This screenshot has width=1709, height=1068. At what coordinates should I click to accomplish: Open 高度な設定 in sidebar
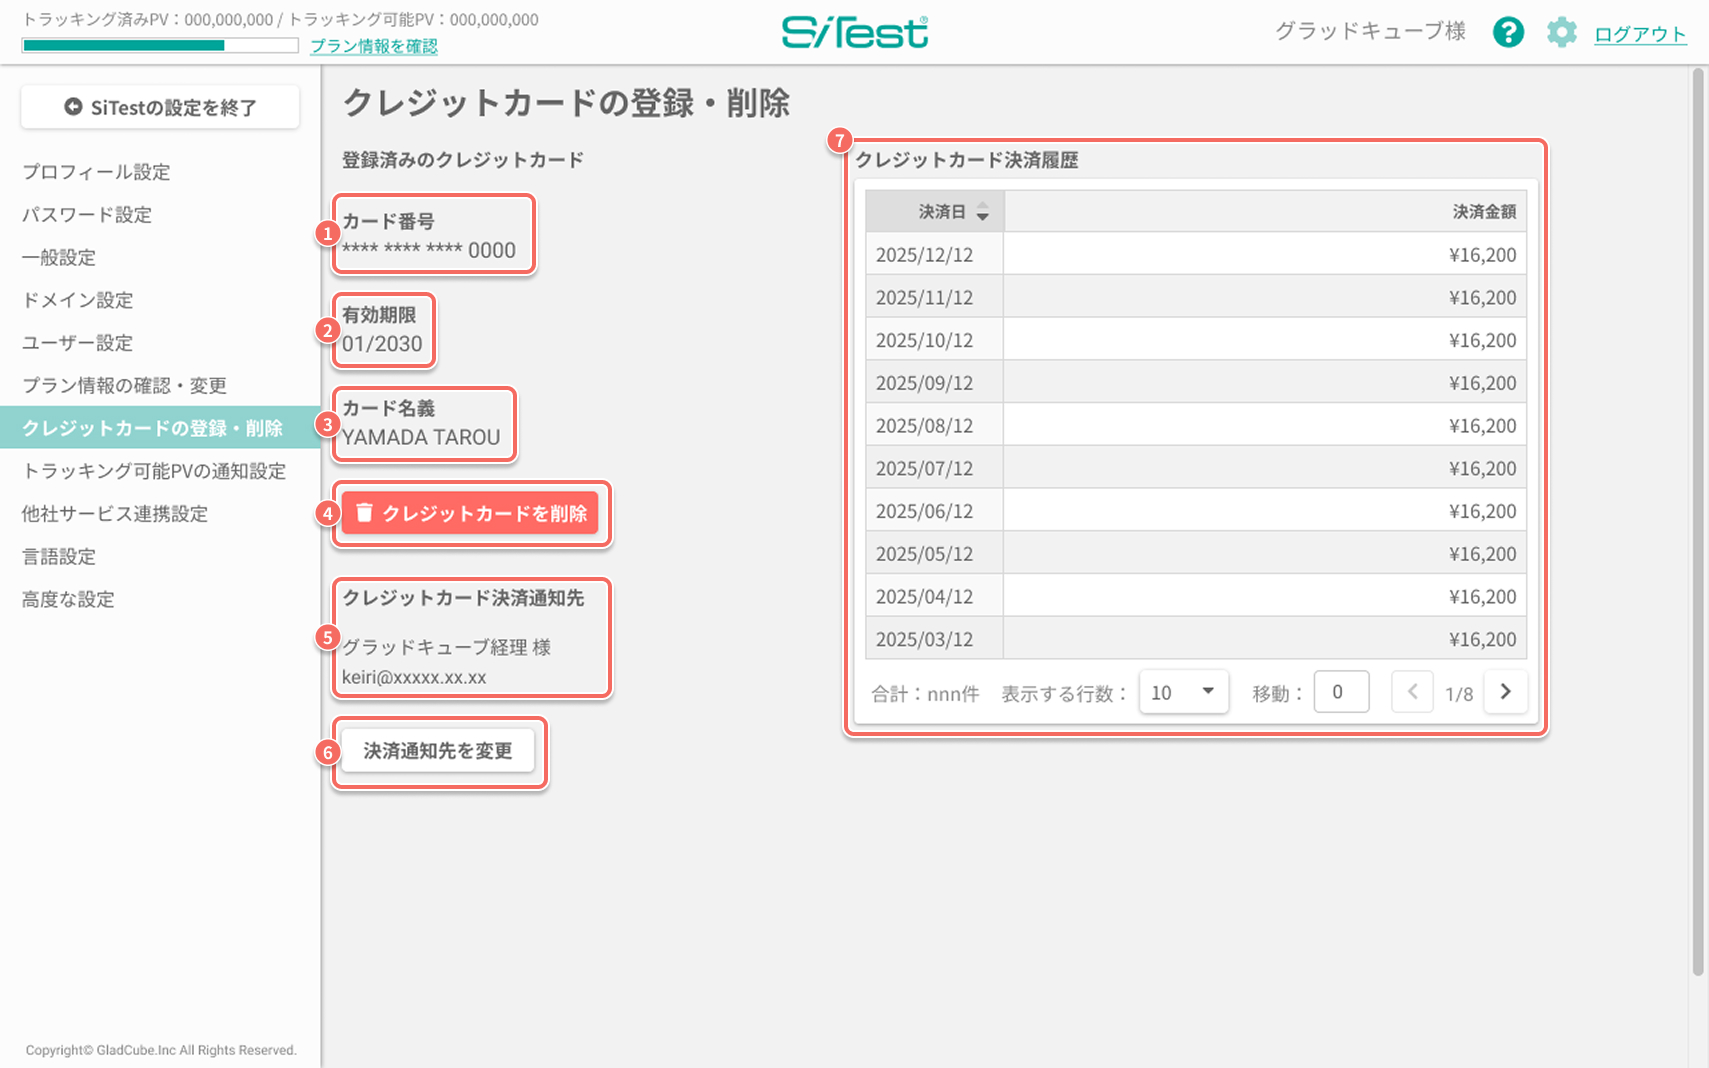click(68, 600)
